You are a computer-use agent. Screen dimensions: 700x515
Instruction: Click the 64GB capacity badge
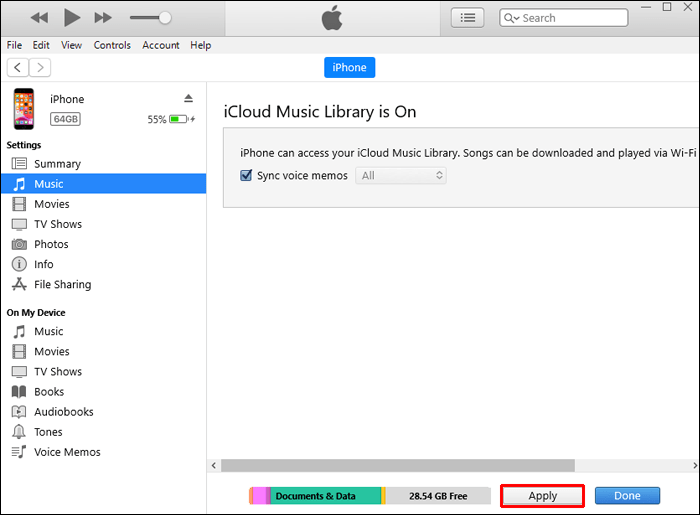tap(65, 119)
